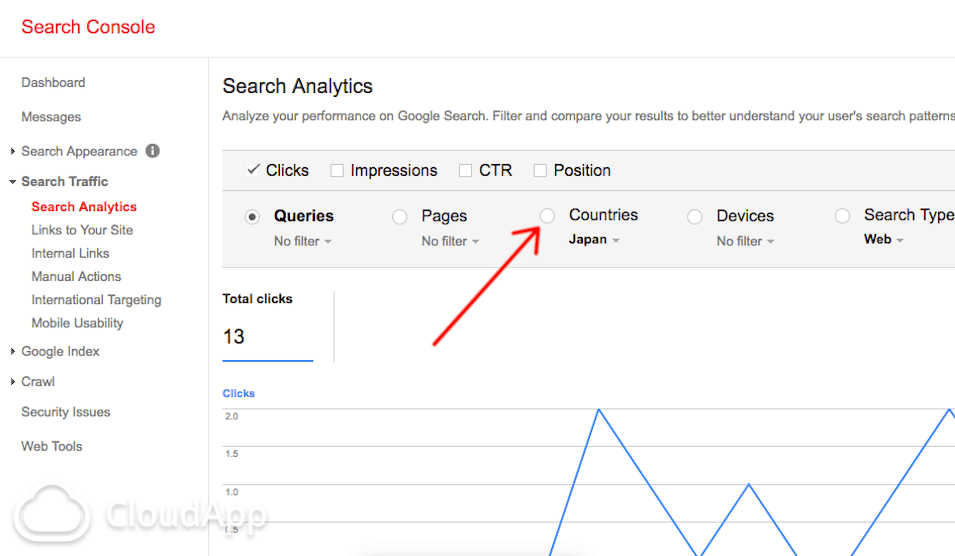Open the Queries No filter dropdown
The image size is (955, 556).
(302, 241)
